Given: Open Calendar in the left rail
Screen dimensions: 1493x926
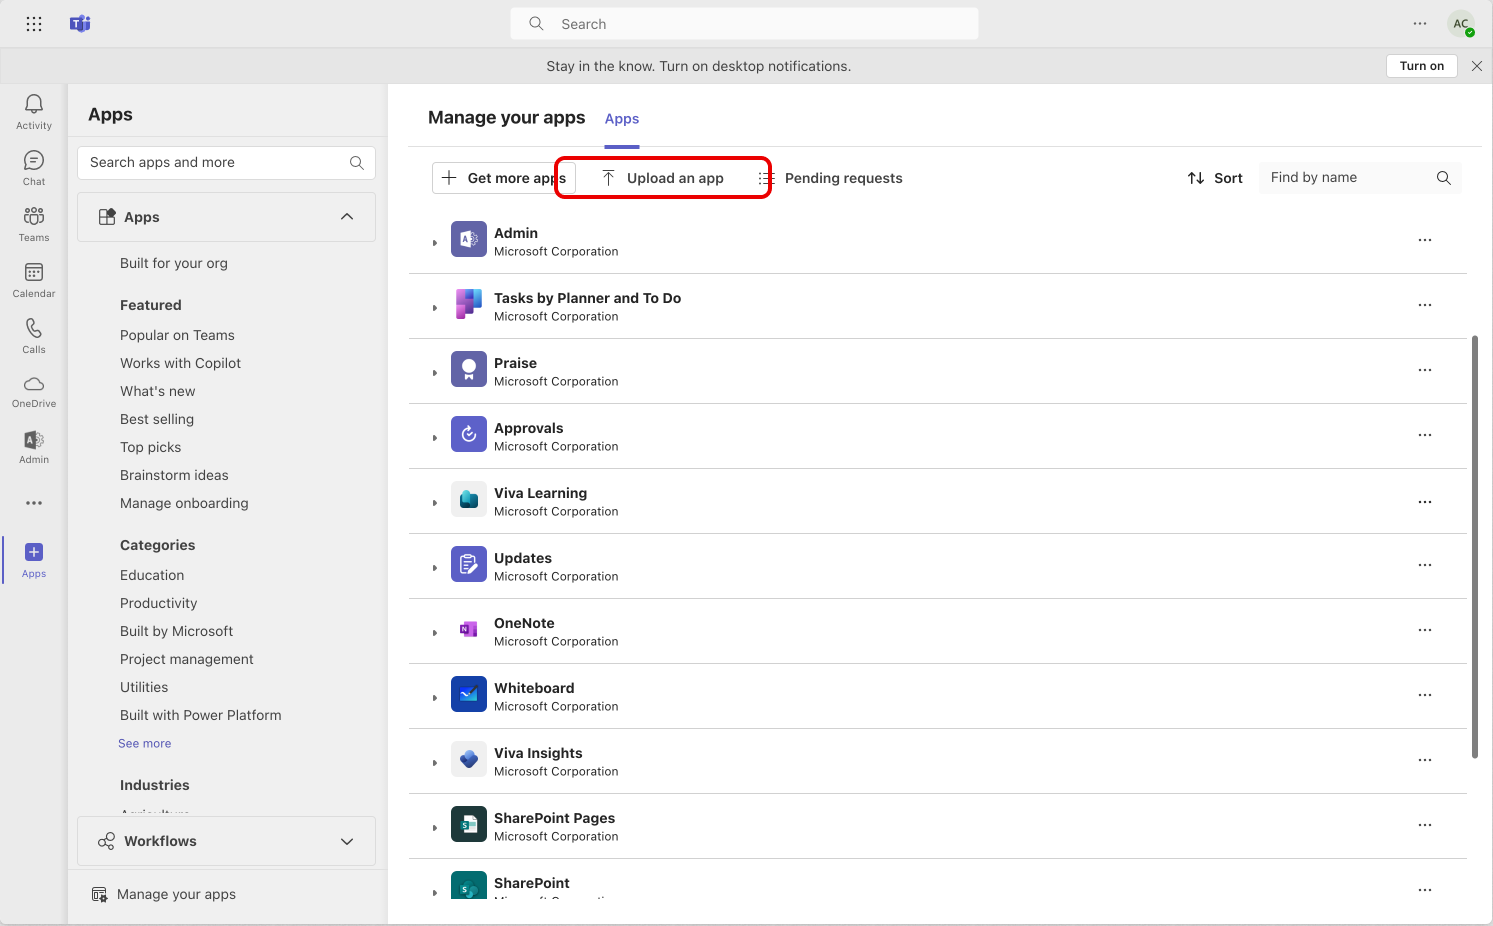Looking at the screenshot, I should coord(34,280).
